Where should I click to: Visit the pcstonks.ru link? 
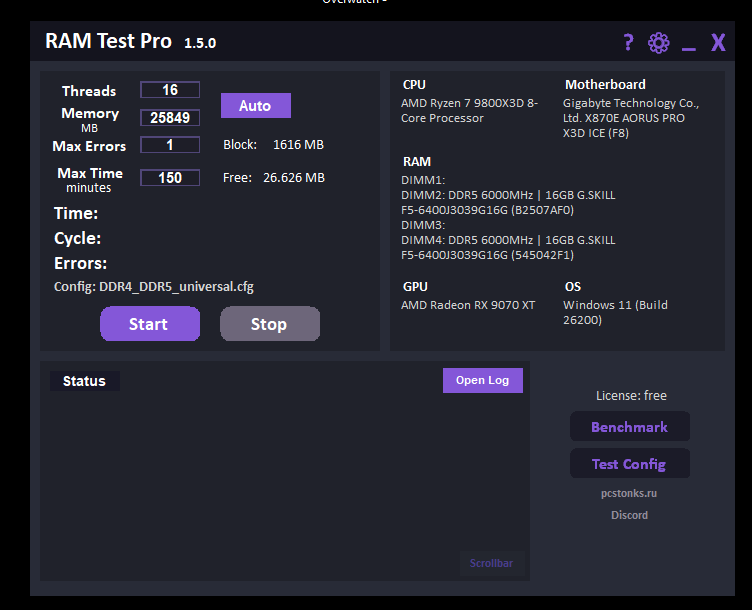click(x=629, y=493)
